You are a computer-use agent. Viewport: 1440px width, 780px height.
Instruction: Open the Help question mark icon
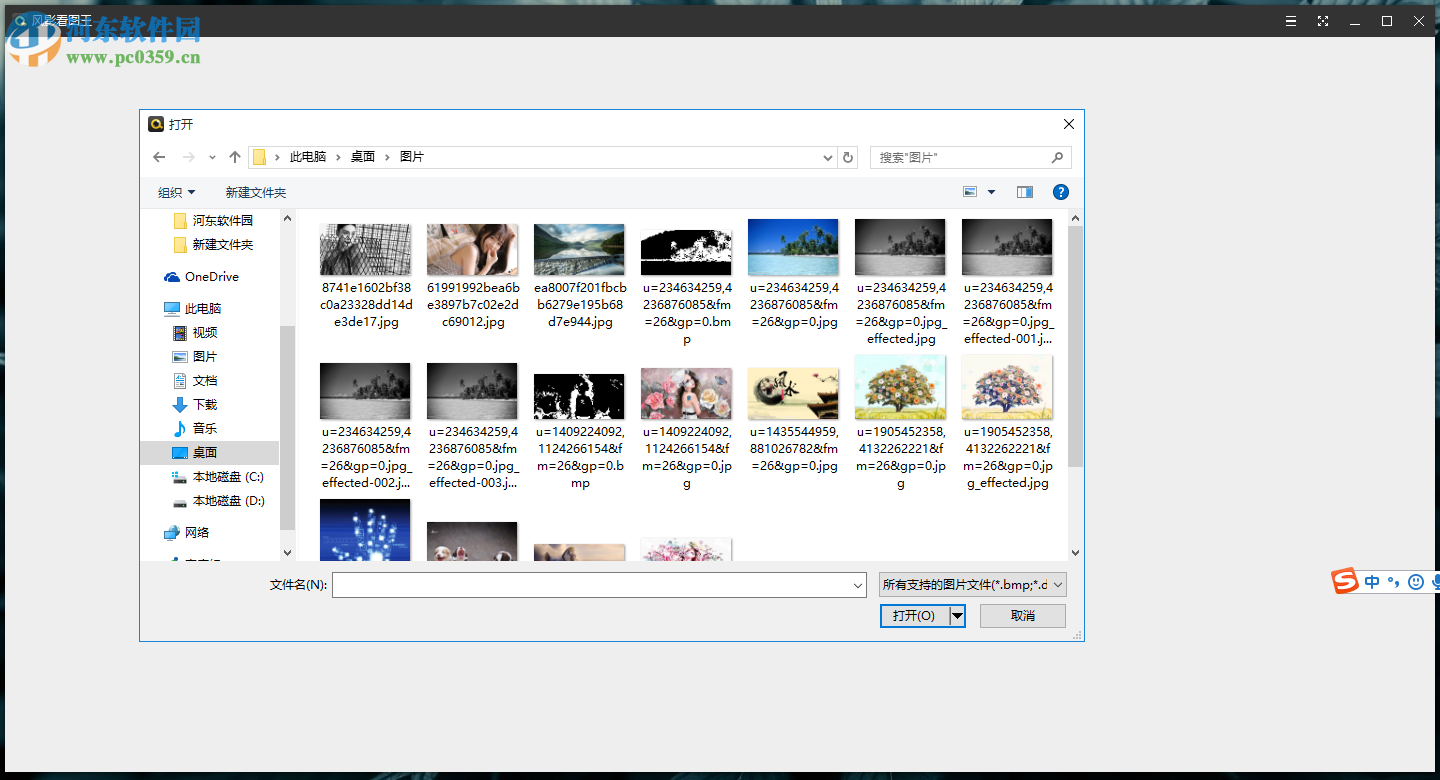(x=1061, y=192)
